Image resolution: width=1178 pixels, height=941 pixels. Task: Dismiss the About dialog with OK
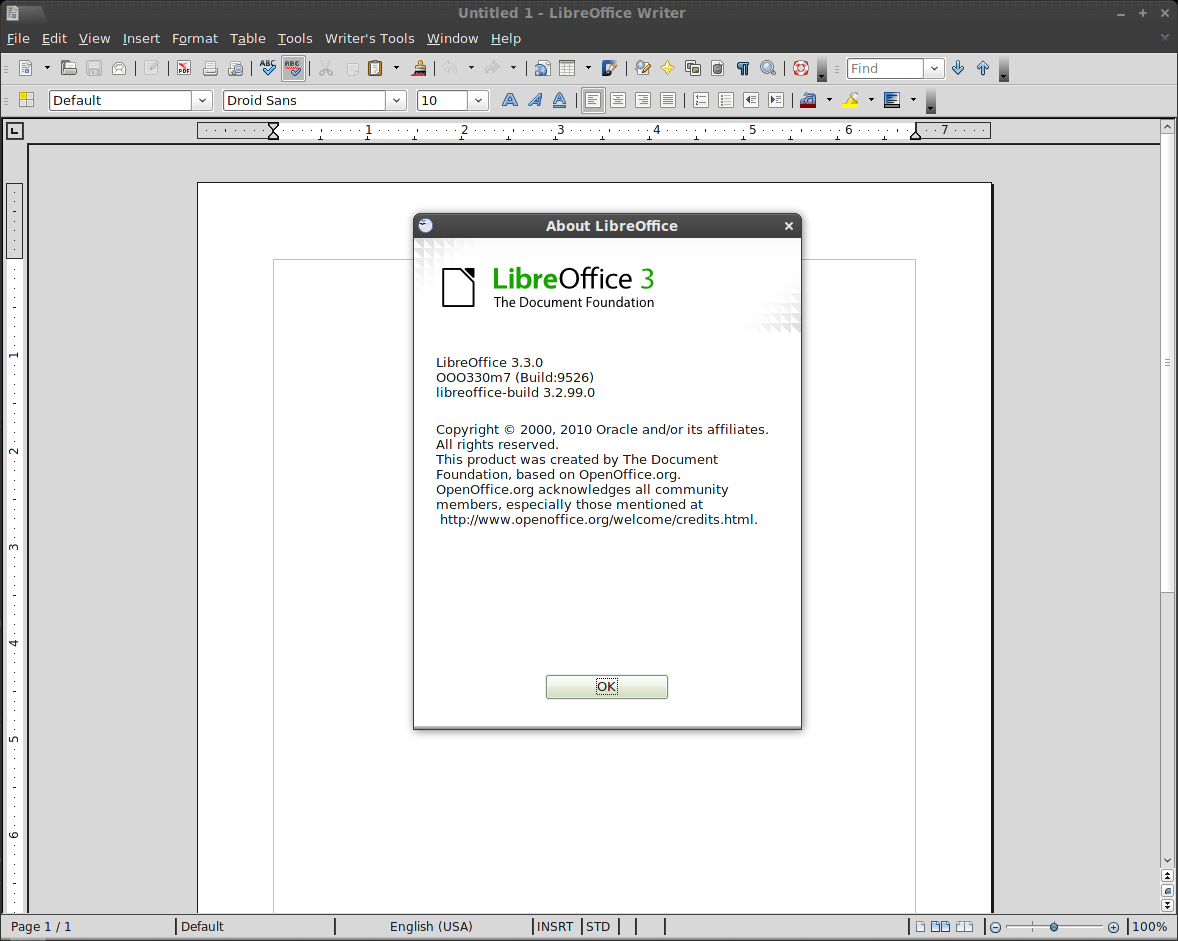click(606, 687)
